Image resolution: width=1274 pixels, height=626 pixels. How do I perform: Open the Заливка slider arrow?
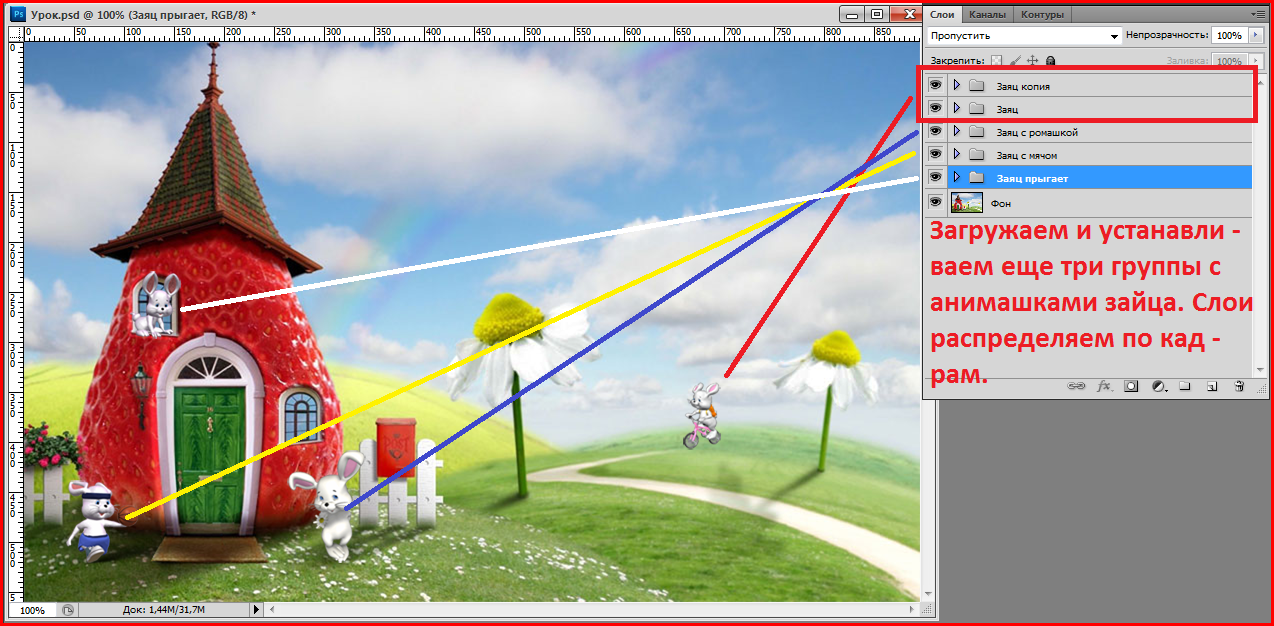(x=1257, y=61)
